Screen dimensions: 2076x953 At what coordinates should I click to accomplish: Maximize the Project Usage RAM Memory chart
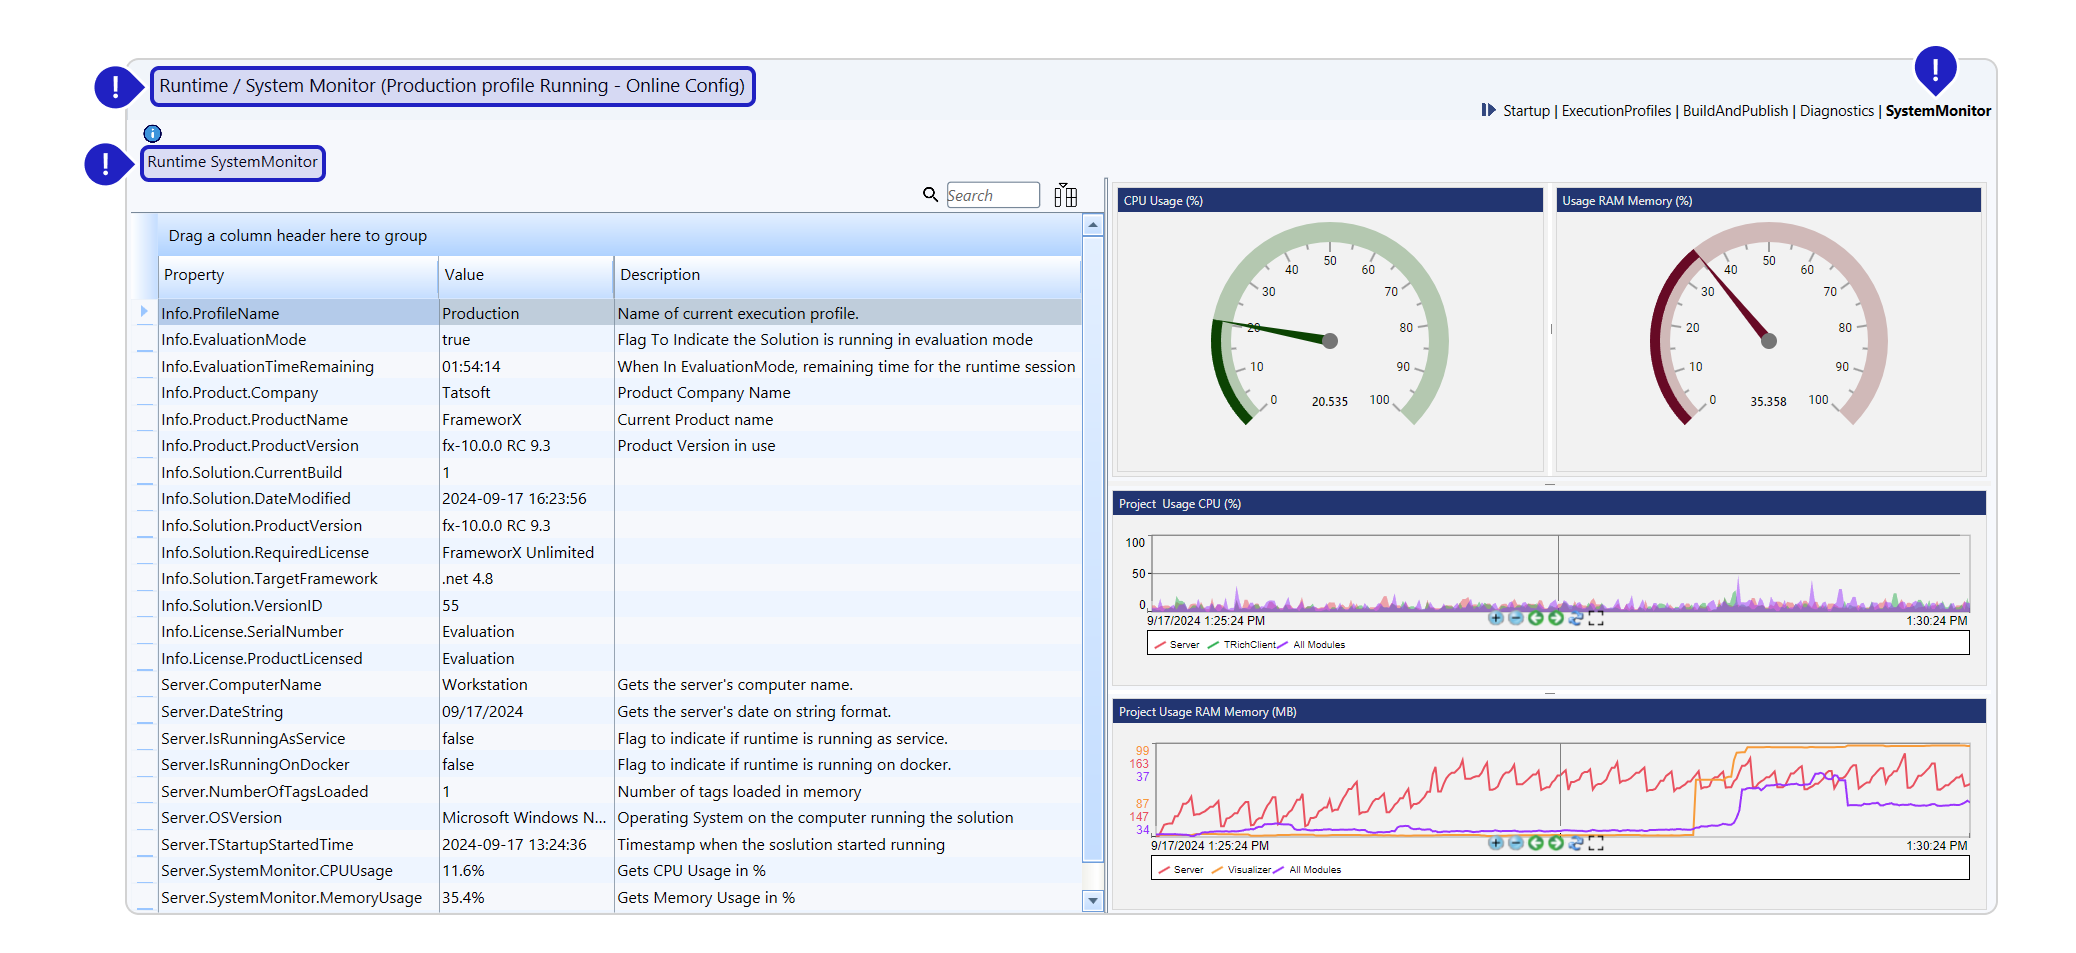(x=1596, y=844)
